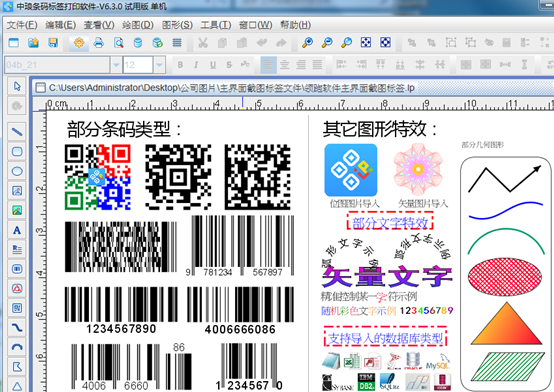Viewport: 554px width, 392px height.
Task: Open the 文件(F) menu
Action: 22,25
